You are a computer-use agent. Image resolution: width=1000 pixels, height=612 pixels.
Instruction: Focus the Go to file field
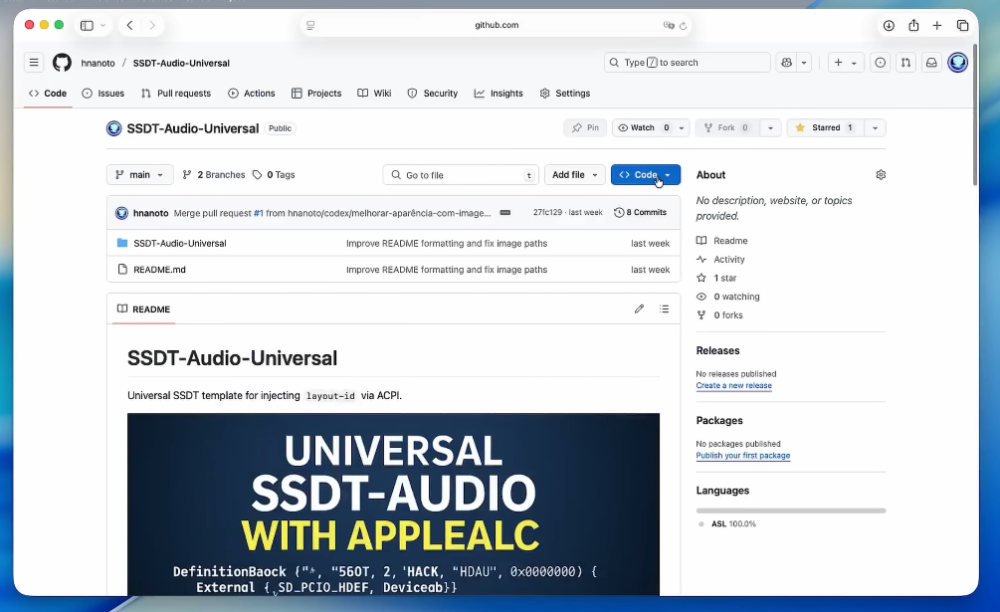tap(461, 175)
